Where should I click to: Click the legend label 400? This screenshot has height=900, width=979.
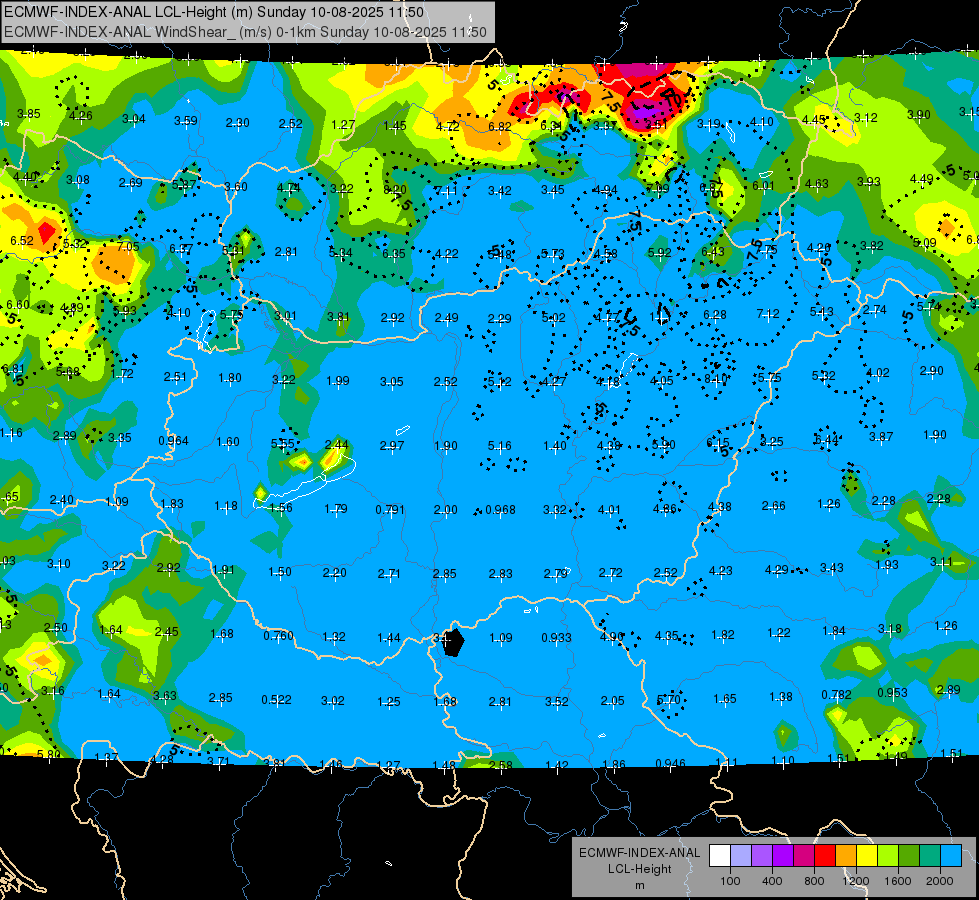[772, 881]
